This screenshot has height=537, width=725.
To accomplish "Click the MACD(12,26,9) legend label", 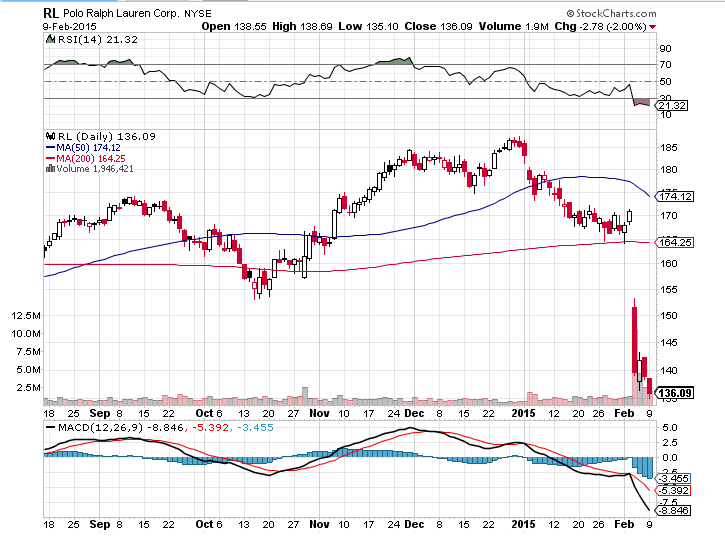I will tap(101, 427).
